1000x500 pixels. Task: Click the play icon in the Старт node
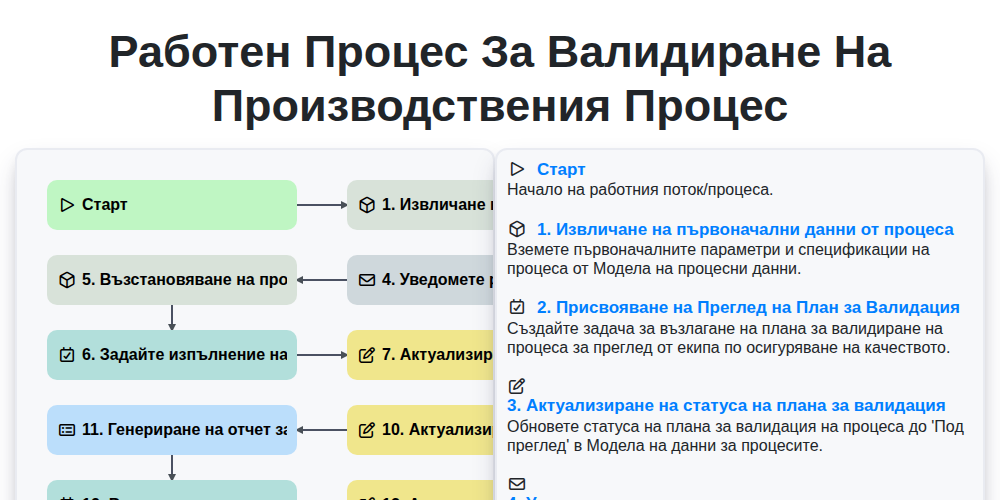tap(67, 205)
